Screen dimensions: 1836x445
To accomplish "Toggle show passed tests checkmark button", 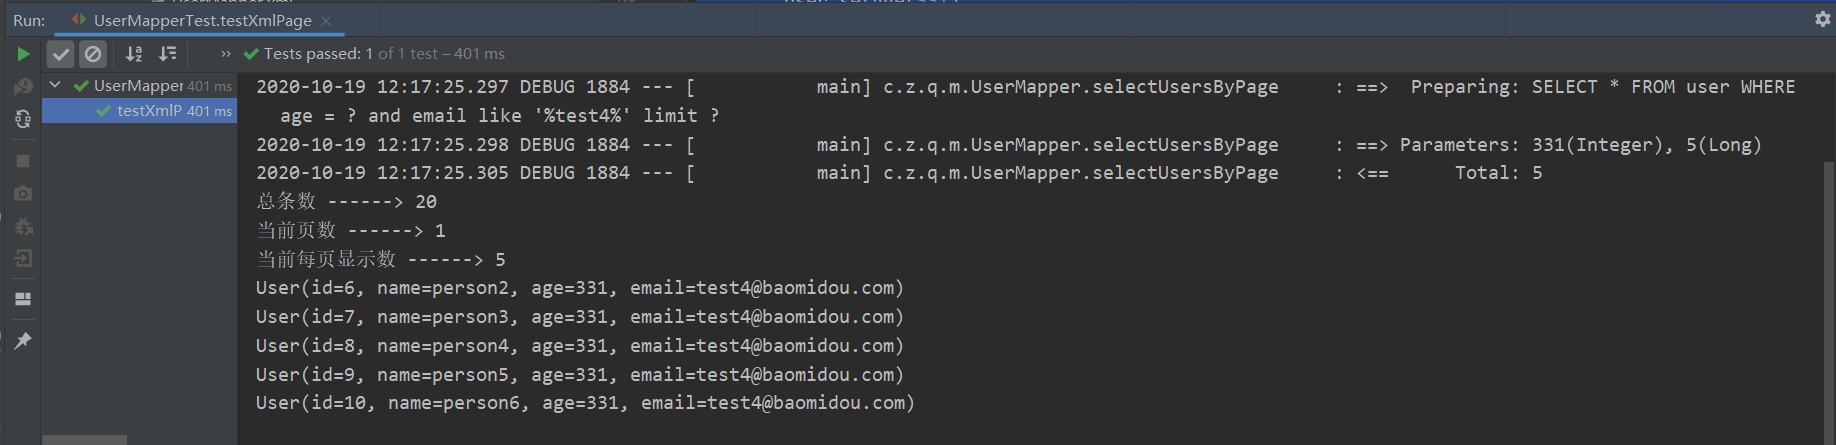I will [x=61, y=54].
